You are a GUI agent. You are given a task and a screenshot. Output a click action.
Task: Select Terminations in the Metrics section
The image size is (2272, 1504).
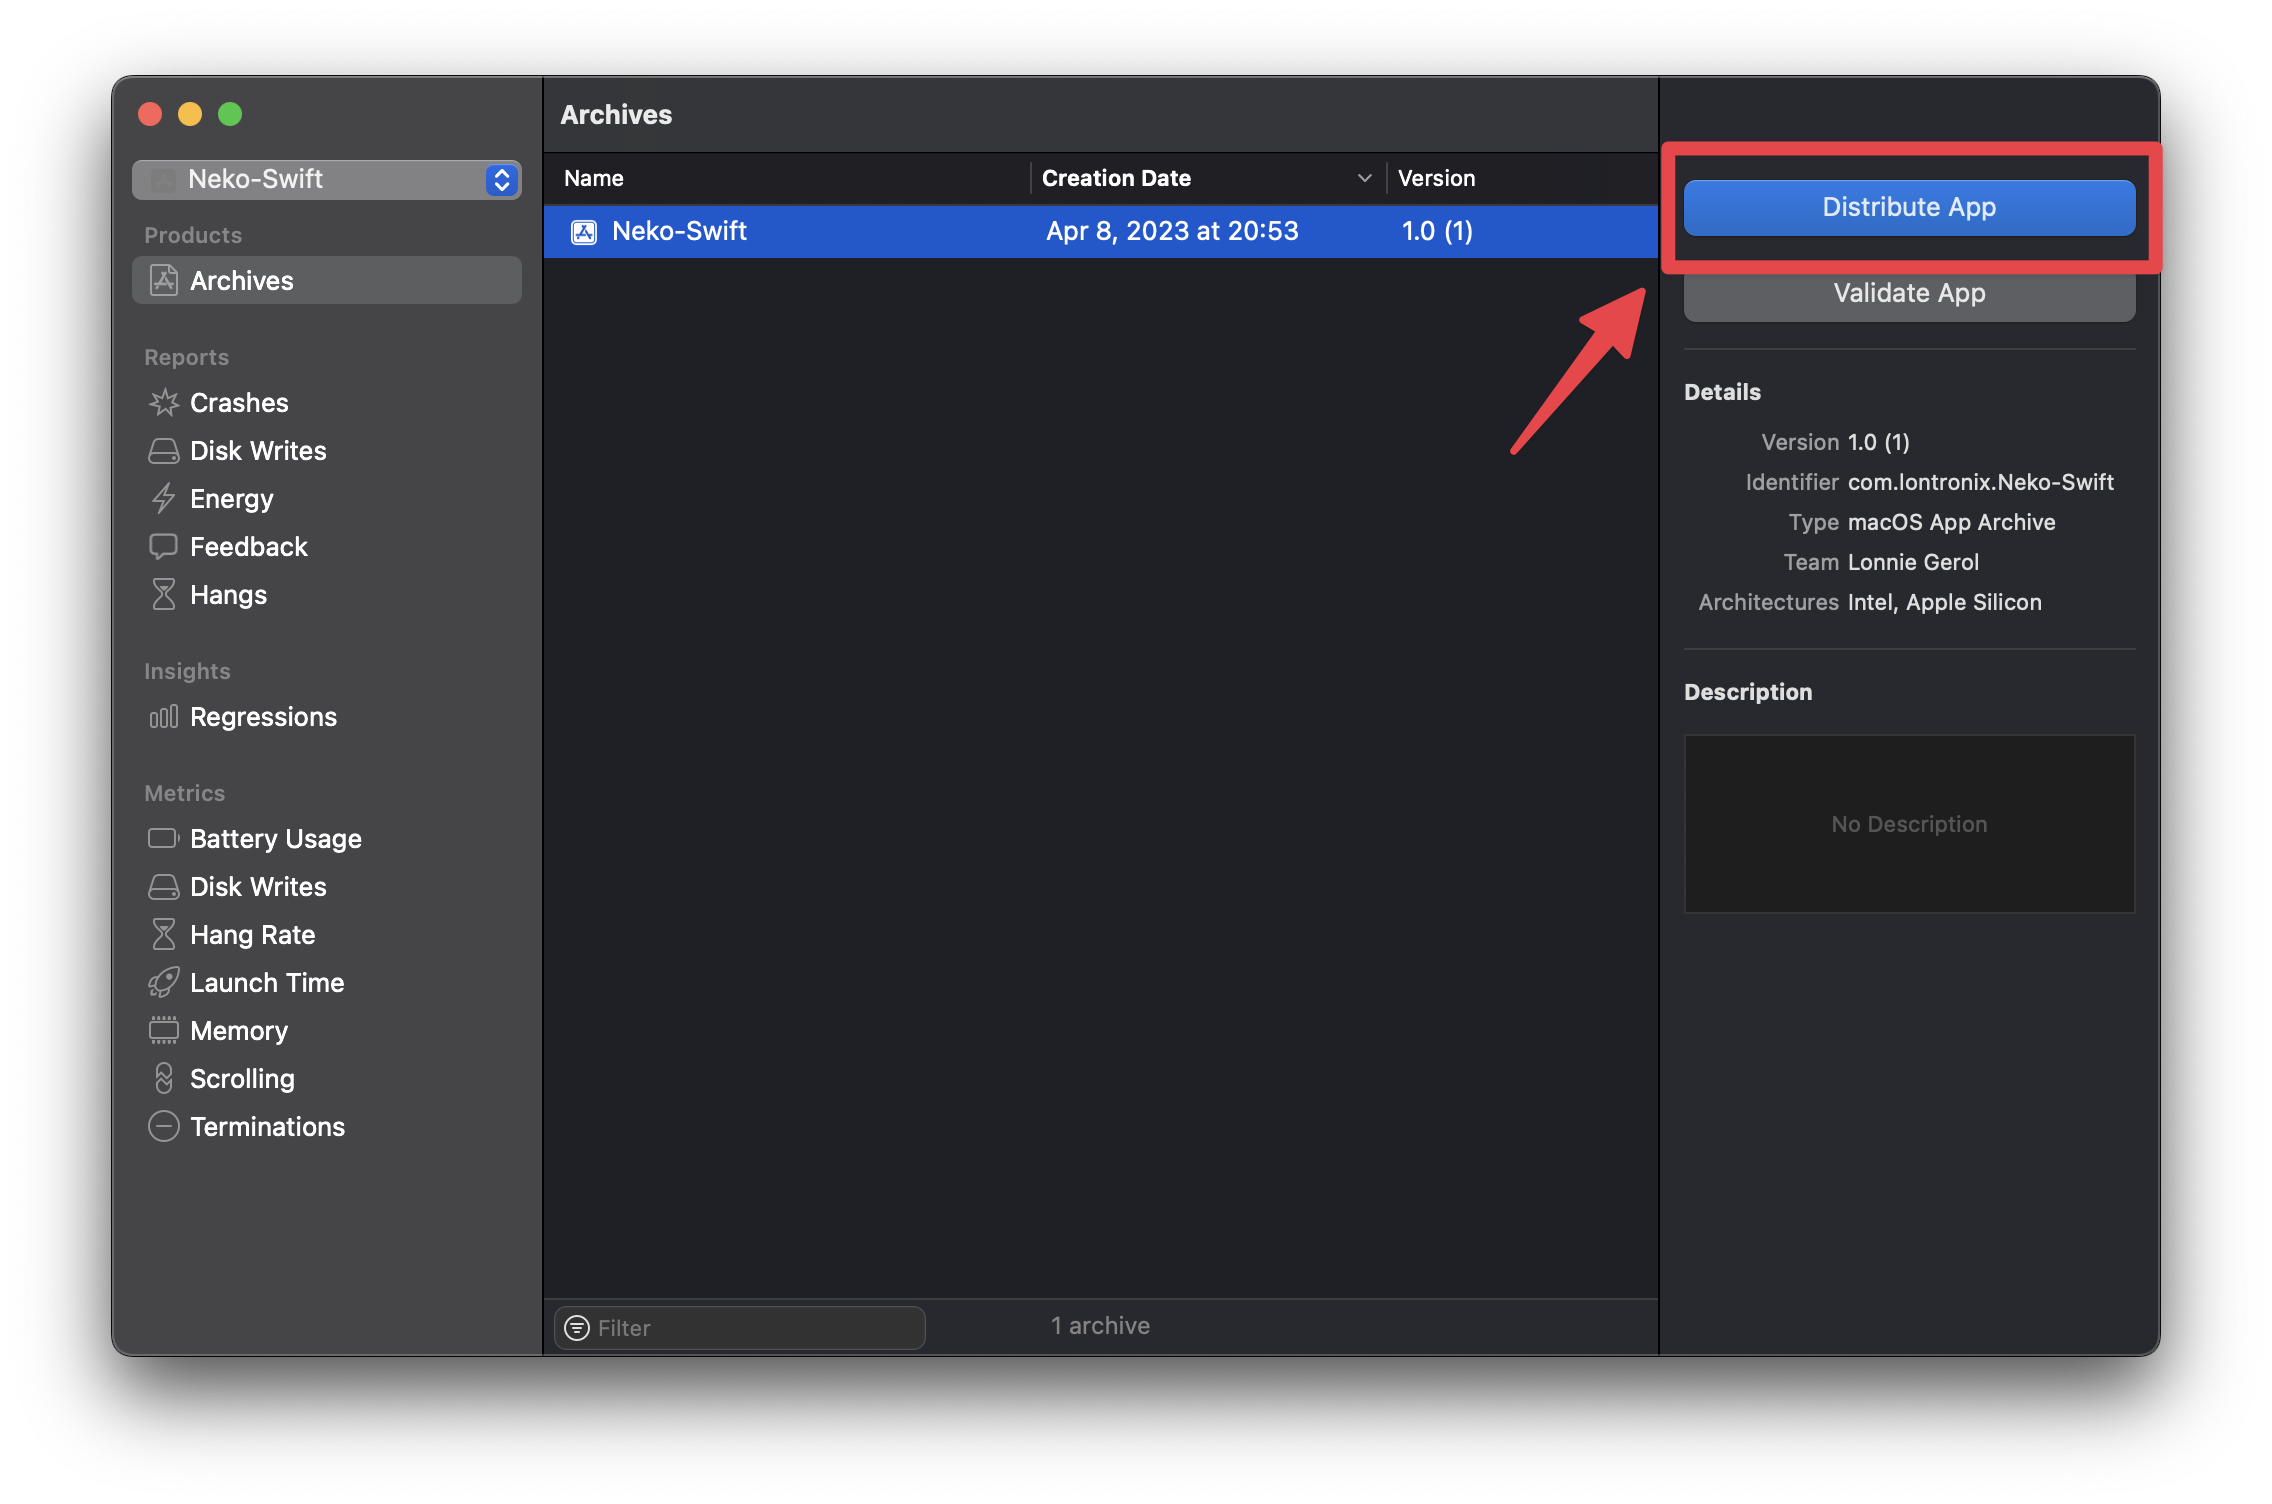click(267, 1127)
